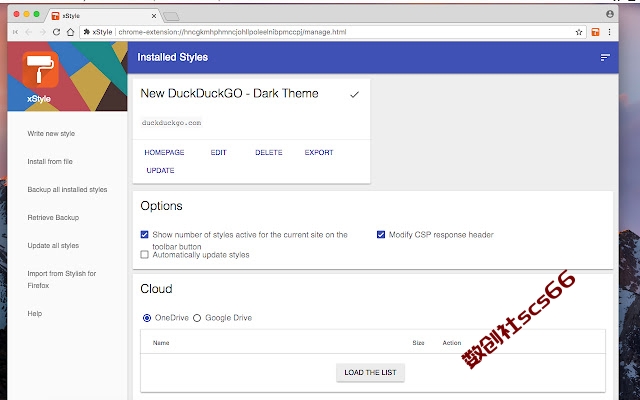
Task: Click EXPORT on the DuckDuckGO style
Action: click(x=319, y=152)
